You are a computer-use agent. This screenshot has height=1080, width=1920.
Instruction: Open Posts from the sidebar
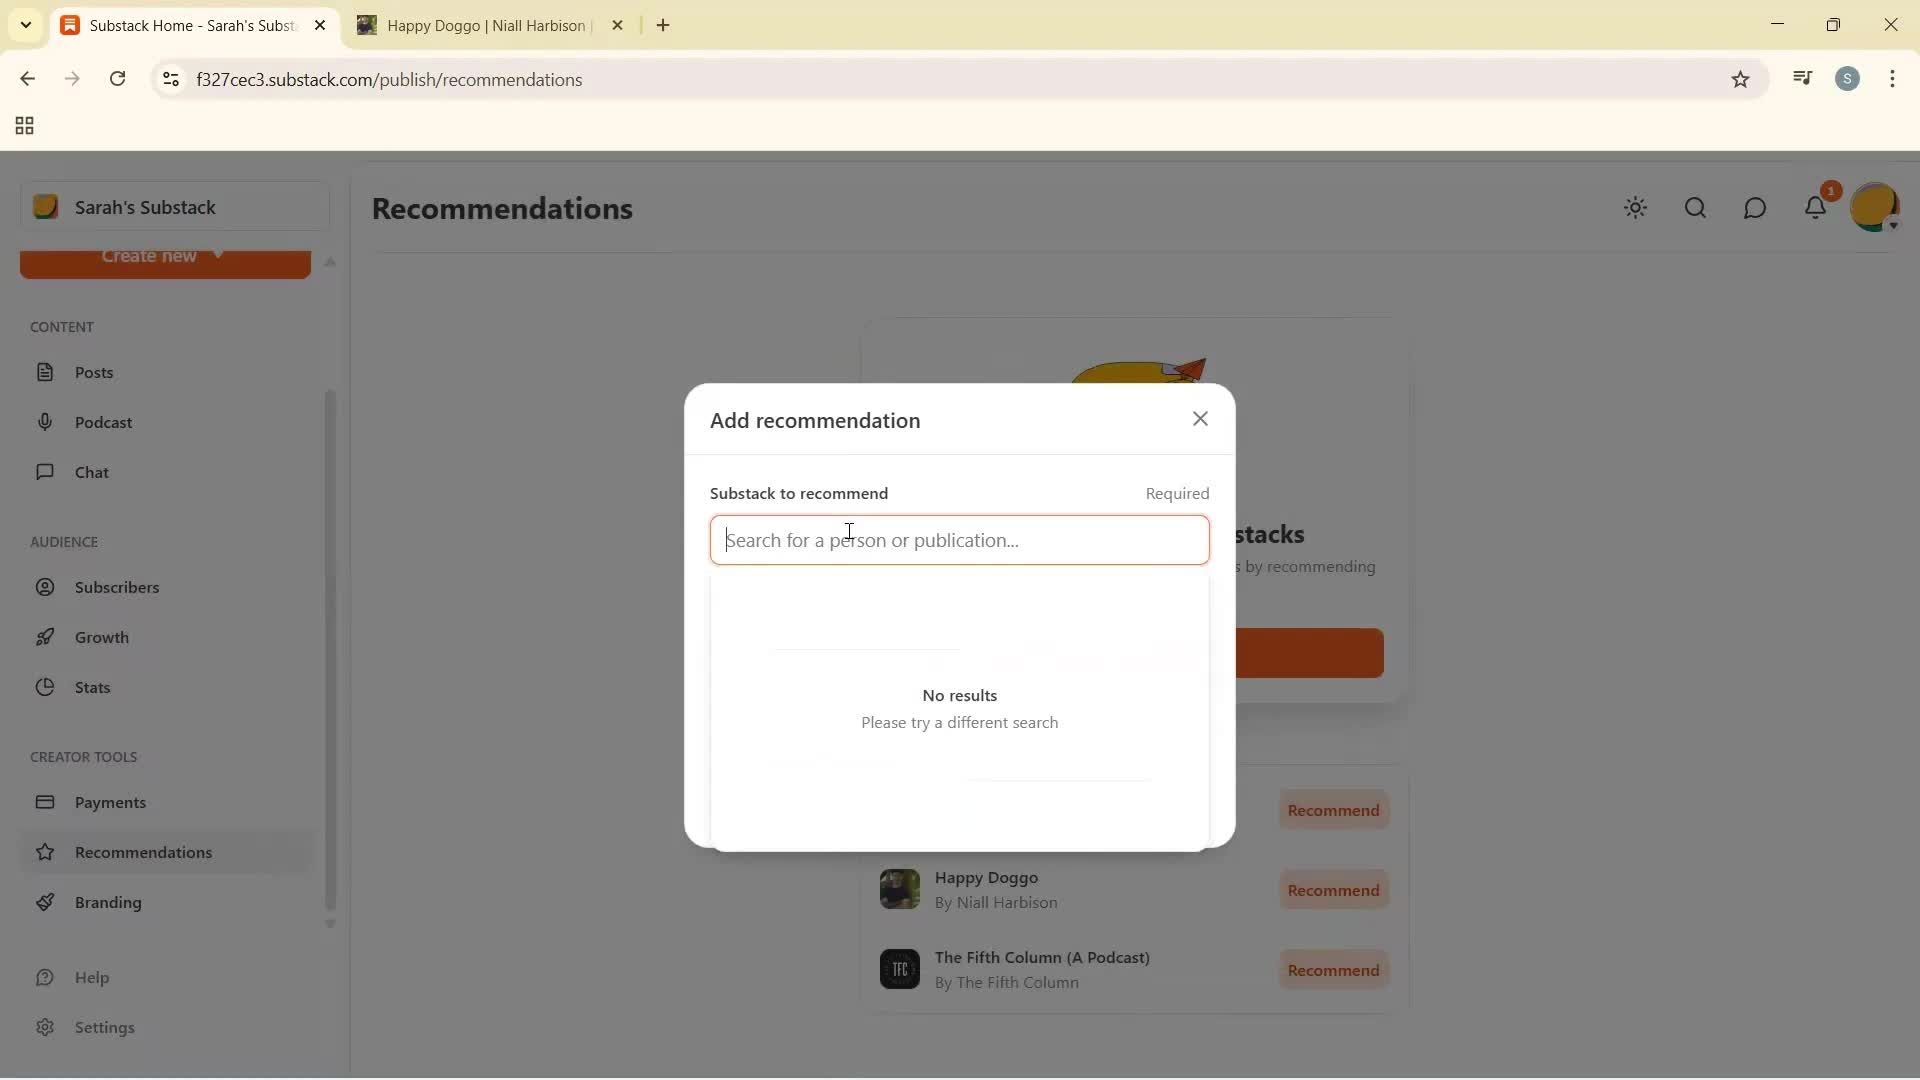(94, 371)
